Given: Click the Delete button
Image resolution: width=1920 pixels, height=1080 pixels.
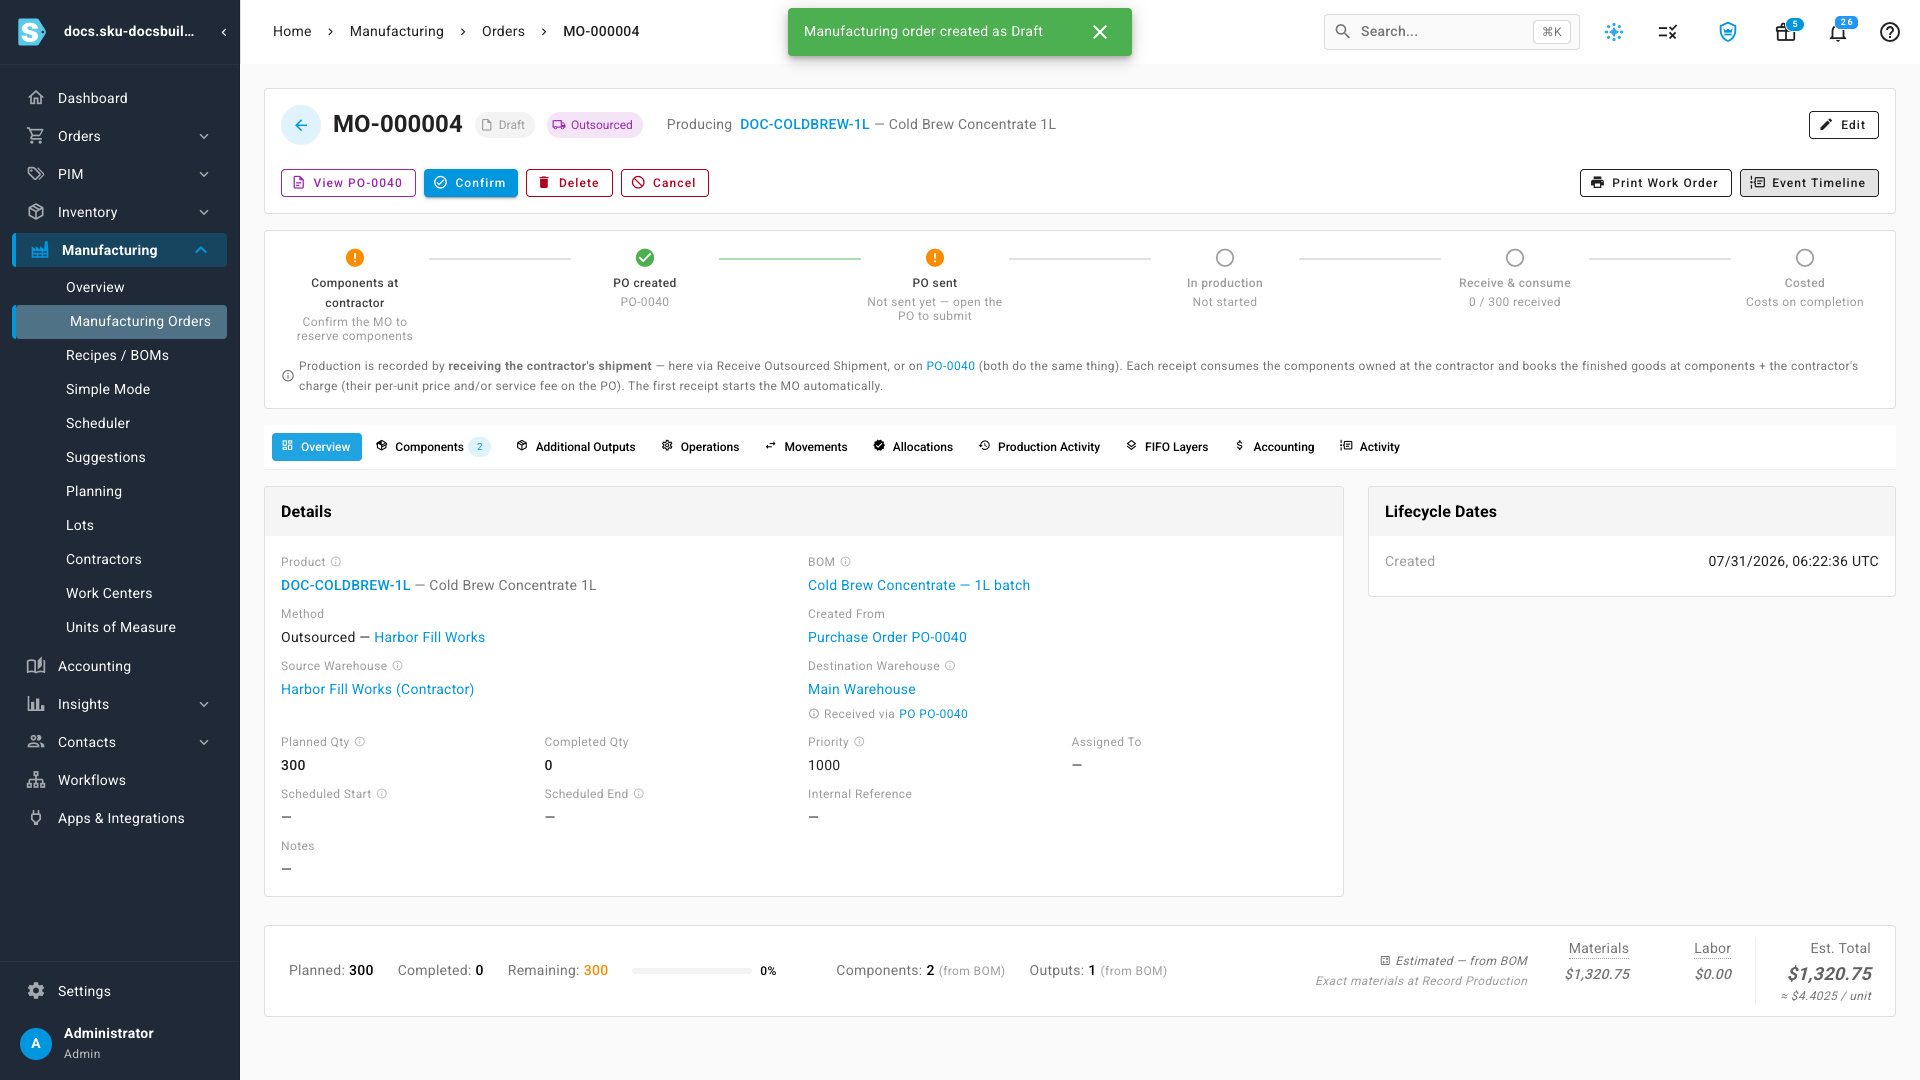Looking at the screenshot, I should [x=569, y=183].
